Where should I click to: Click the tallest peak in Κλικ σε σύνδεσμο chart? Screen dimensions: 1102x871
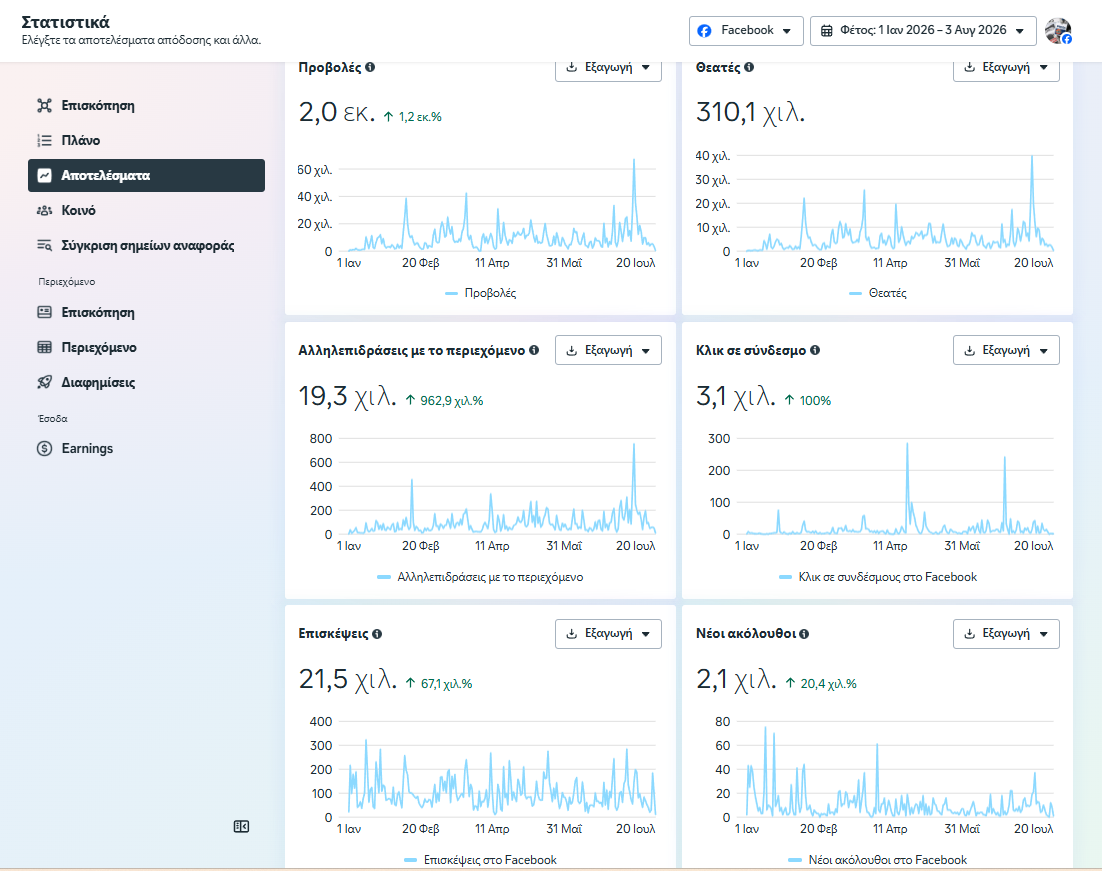[x=907, y=444]
